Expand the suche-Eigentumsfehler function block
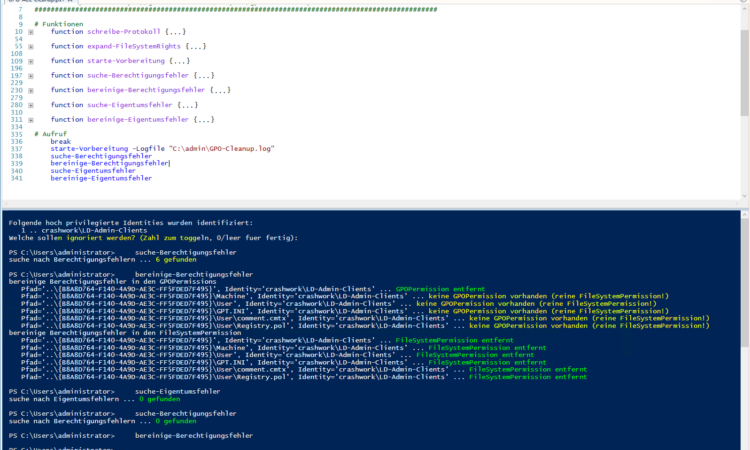Image resolution: width=750 pixels, height=450 pixels. click(31, 105)
